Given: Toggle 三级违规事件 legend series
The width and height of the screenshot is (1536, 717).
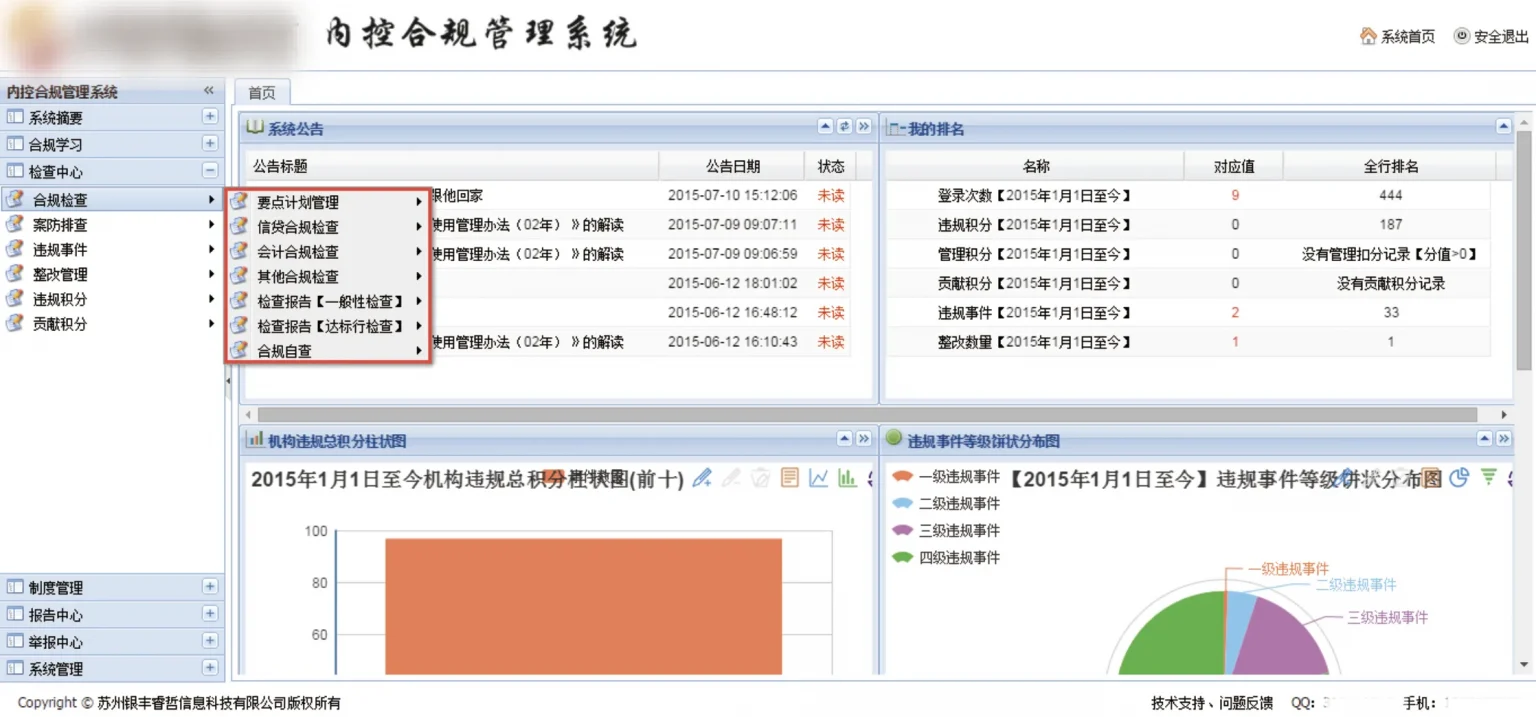Looking at the screenshot, I should (x=945, y=531).
